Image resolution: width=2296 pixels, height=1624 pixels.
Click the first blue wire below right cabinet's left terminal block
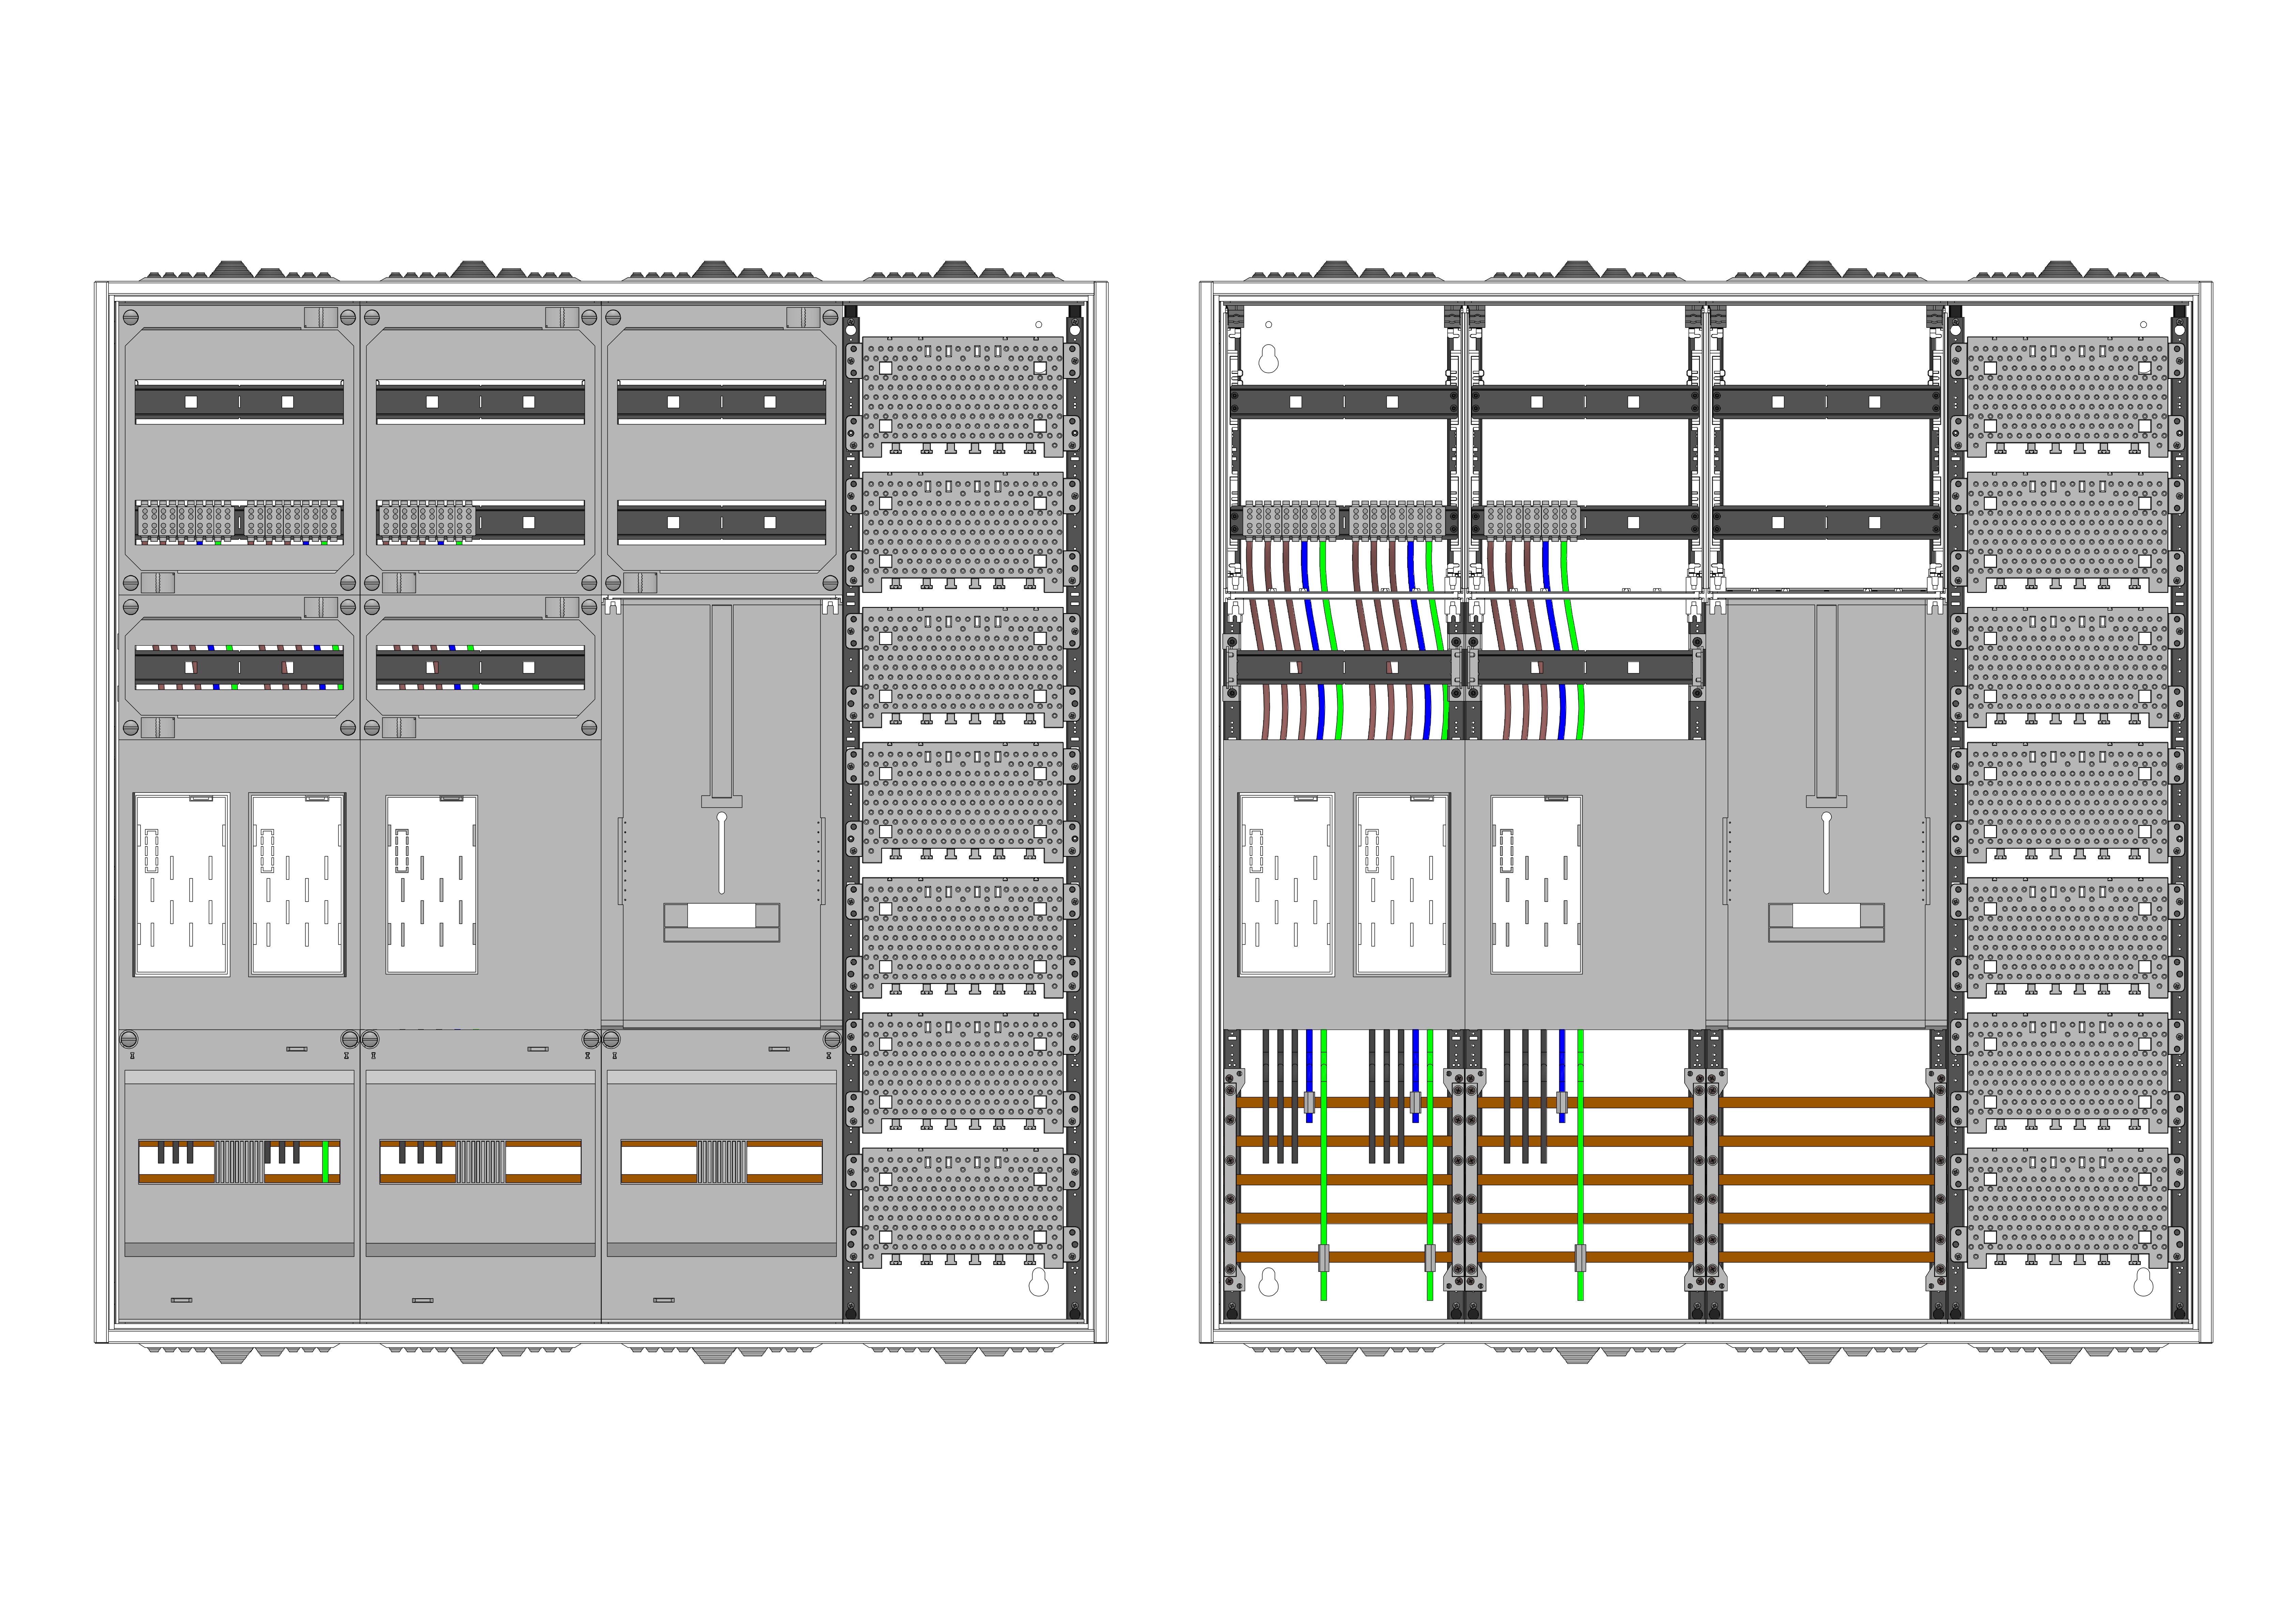pos(1305,565)
